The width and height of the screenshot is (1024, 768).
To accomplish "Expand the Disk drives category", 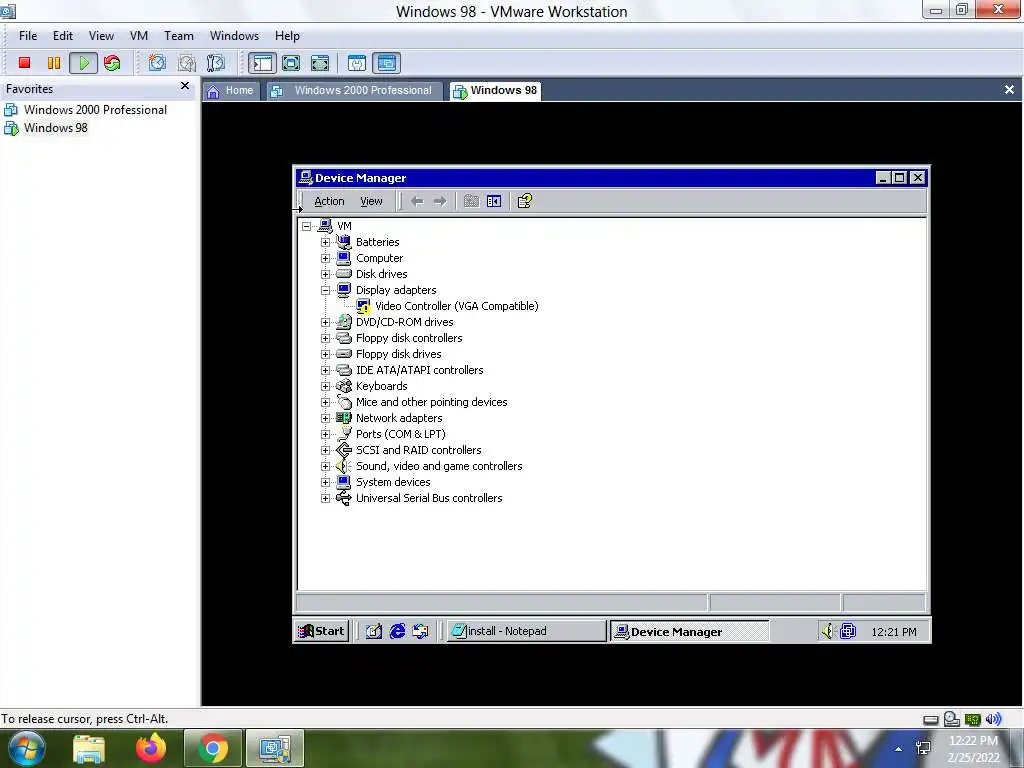I will click(x=325, y=274).
